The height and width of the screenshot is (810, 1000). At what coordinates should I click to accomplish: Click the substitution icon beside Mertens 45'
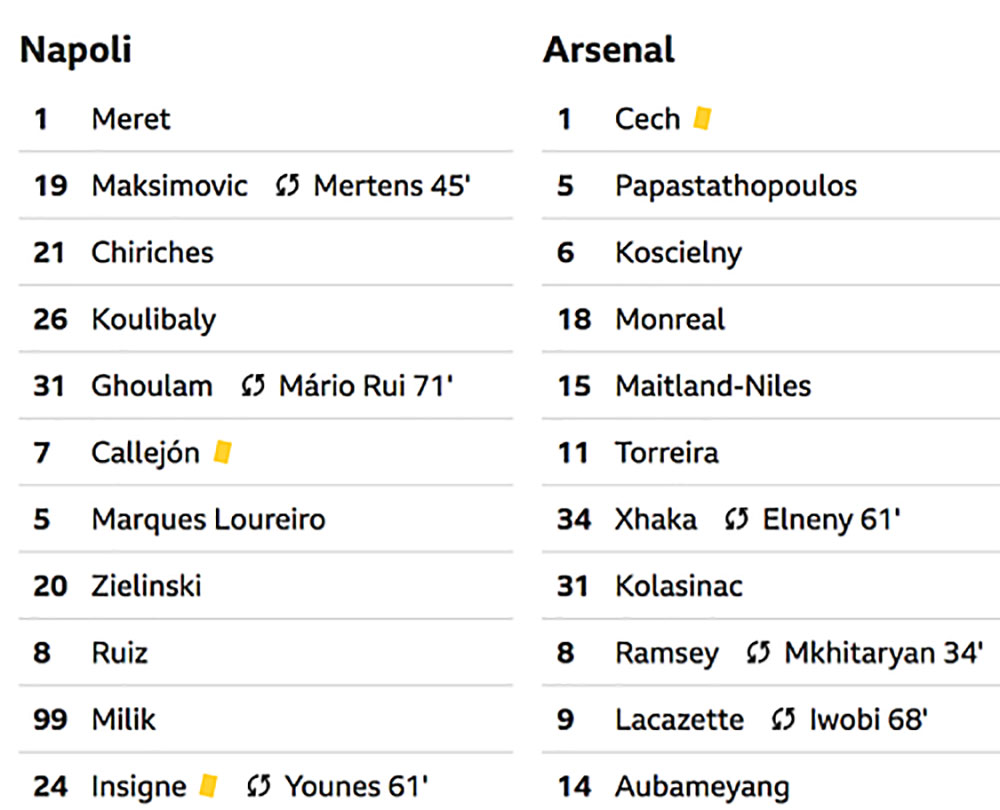coord(287,186)
